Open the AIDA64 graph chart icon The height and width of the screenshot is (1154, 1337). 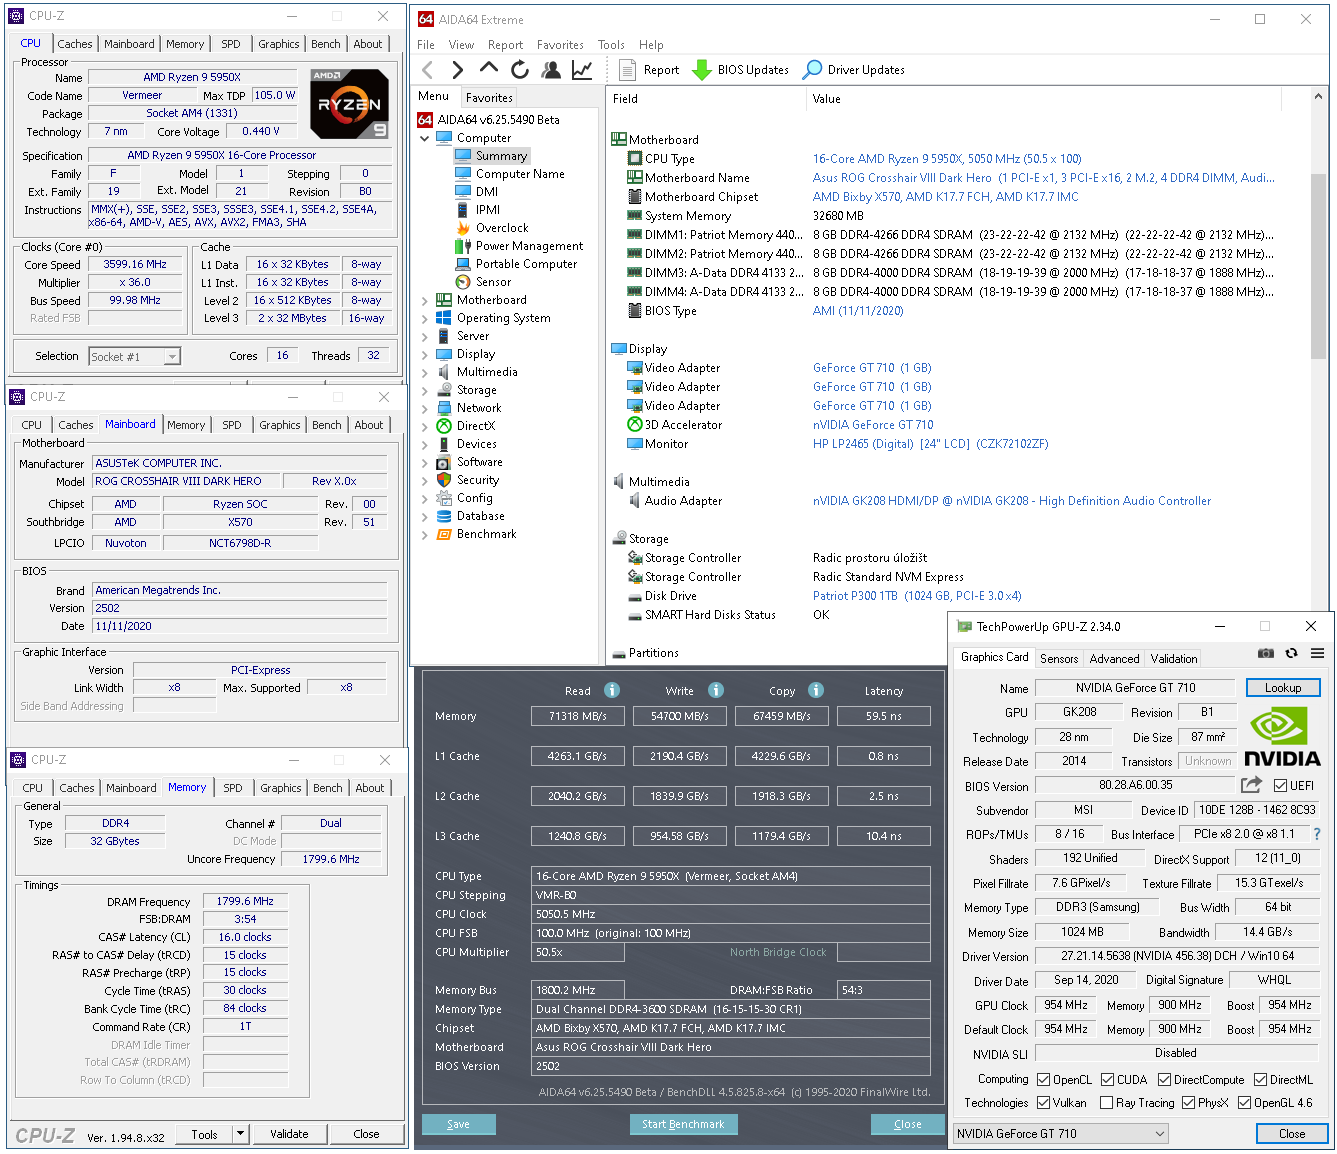tap(582, 70)
